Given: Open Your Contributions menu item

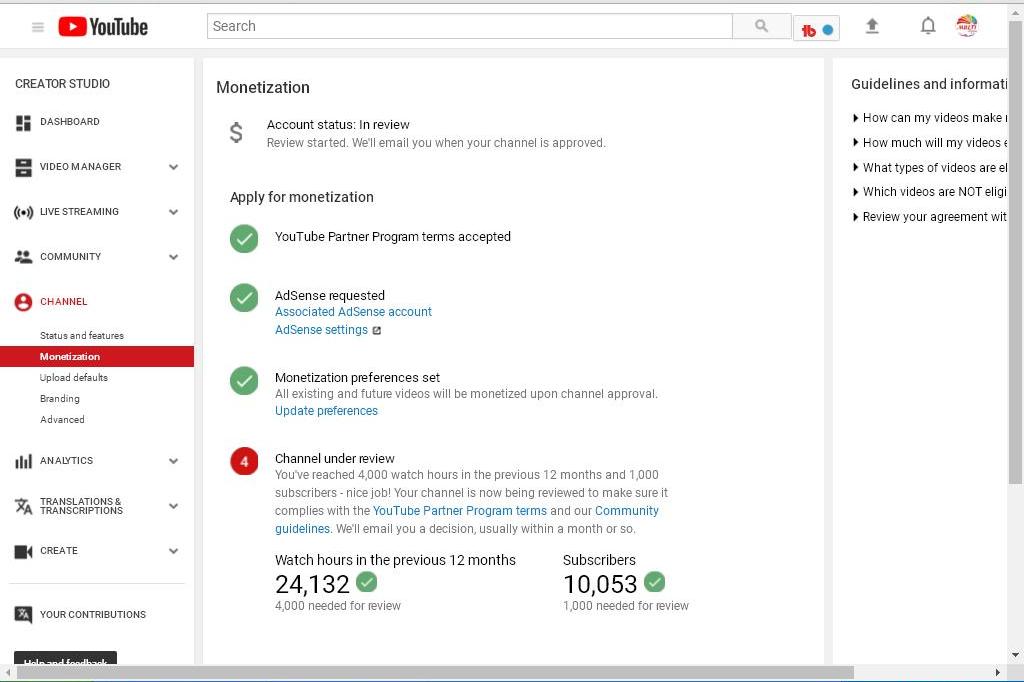Looking at the screenshot, I should coord(93,615).
